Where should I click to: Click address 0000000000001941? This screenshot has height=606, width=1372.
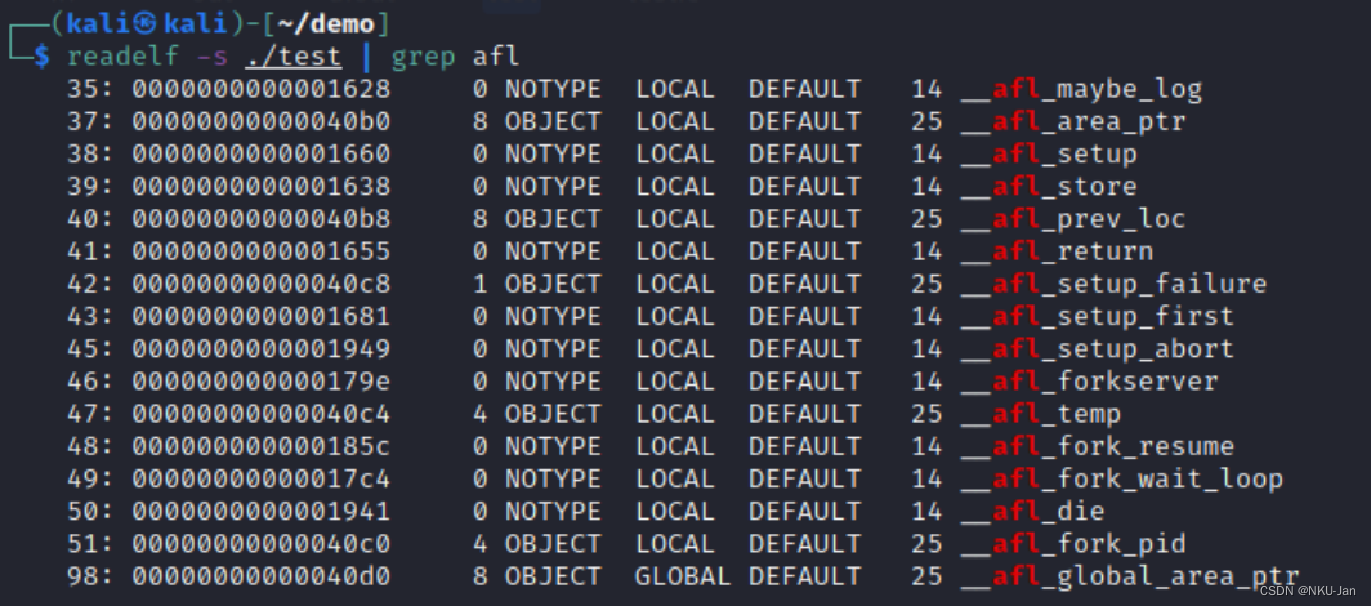click(x=261, y=511)
